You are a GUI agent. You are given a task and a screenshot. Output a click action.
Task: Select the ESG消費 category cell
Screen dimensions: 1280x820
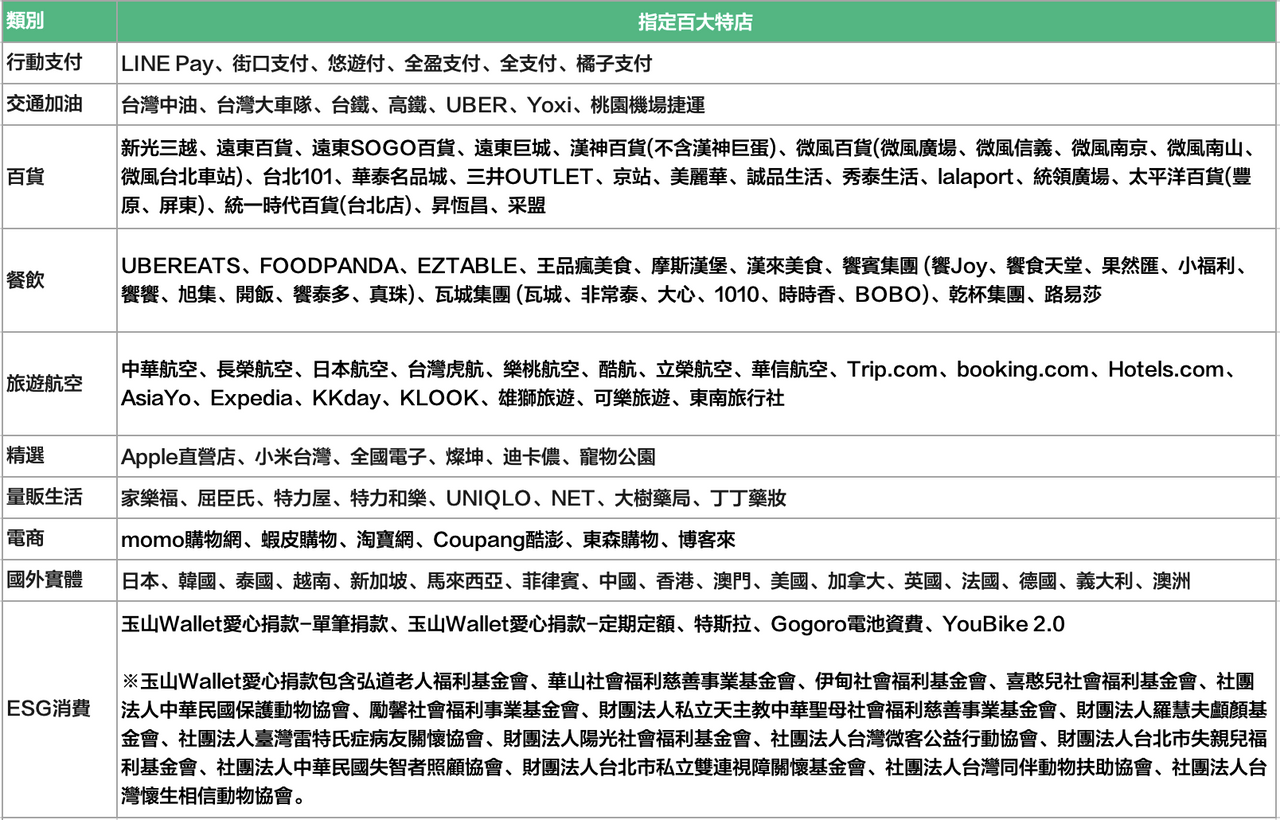point(58,709)
